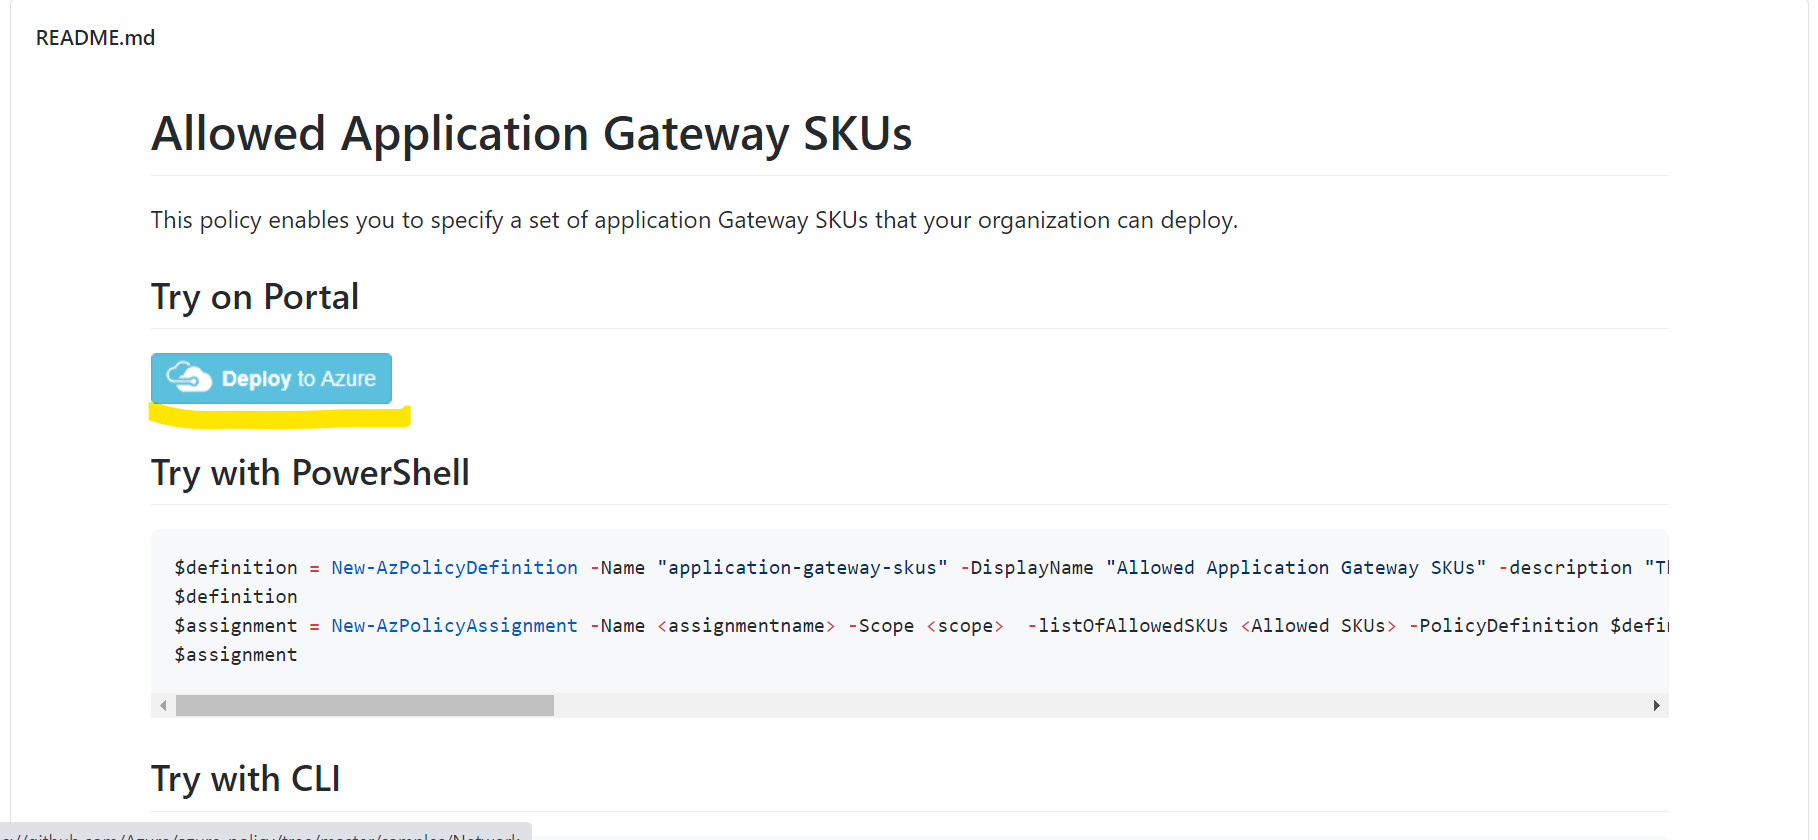1818x840 pixels.
Task: Select the README.md file label
Action: [95, 38]
